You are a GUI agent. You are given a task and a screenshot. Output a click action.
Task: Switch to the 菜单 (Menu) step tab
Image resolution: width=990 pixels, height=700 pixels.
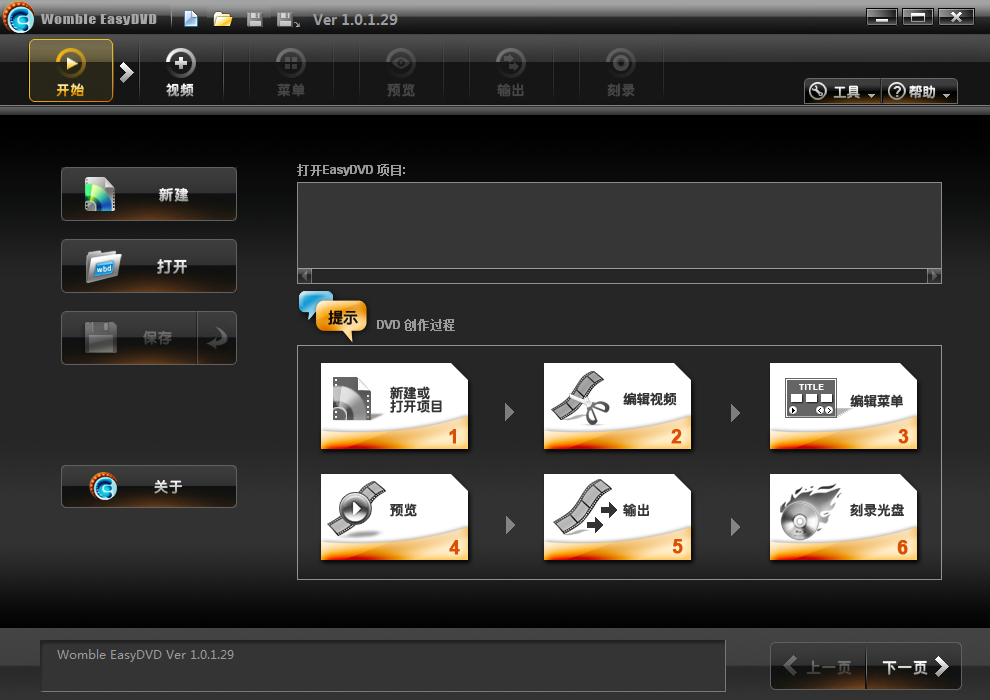(x=290, y=73)
